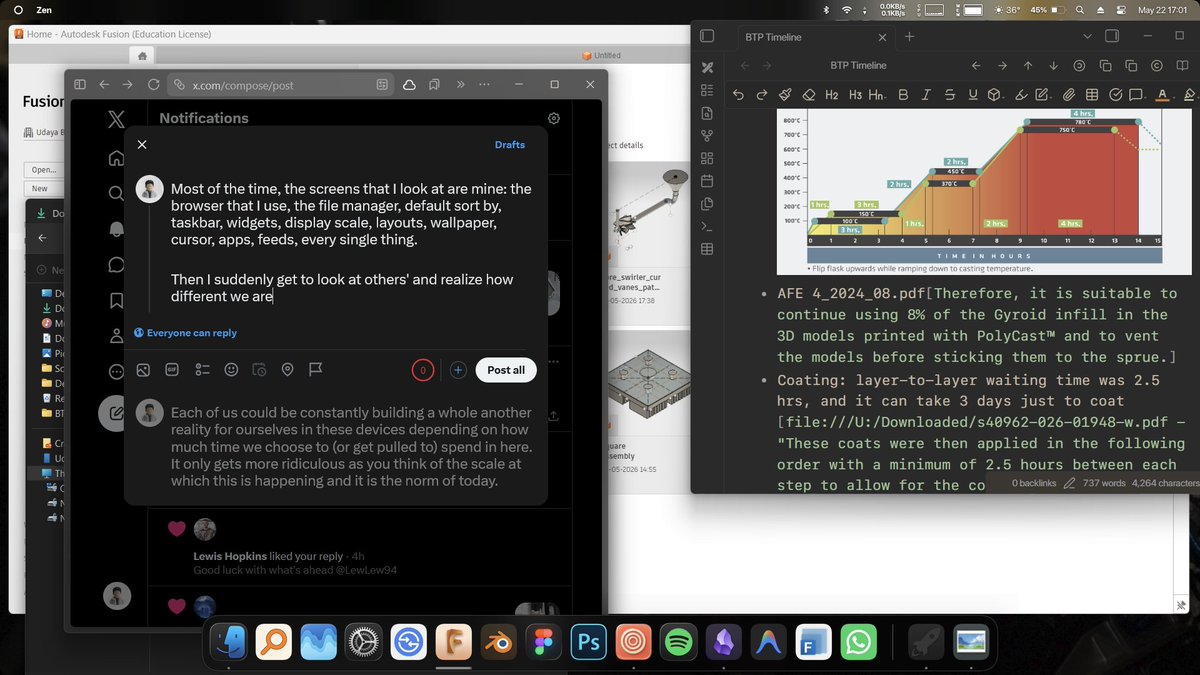
Task: Open graph view icon in notes ribbon
Action: click(707, 136)
